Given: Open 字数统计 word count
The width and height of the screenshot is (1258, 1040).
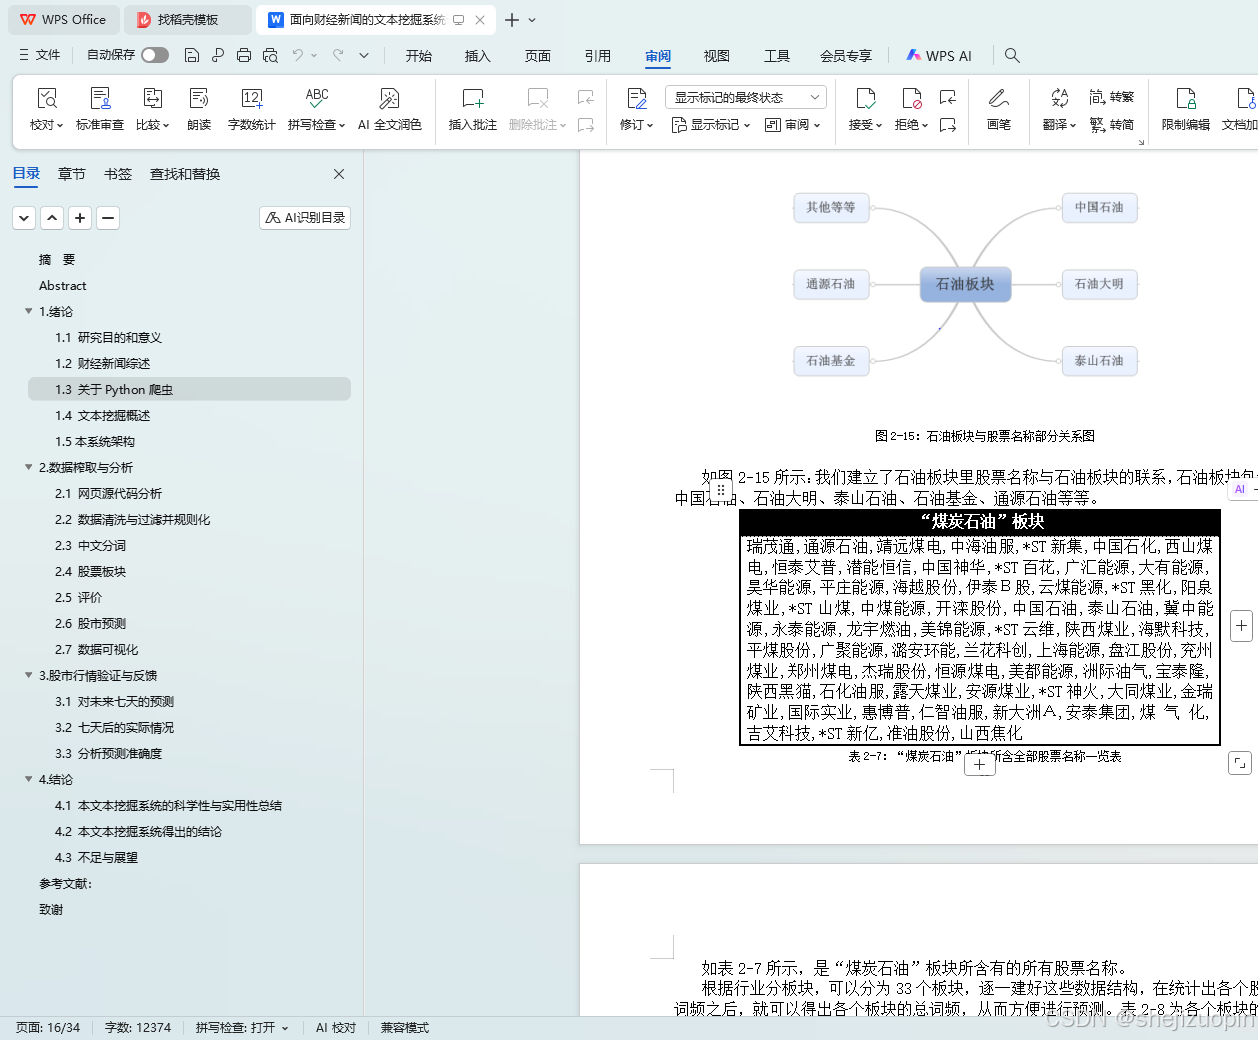Looking at the screenshot, I should (x=252, y=109).
